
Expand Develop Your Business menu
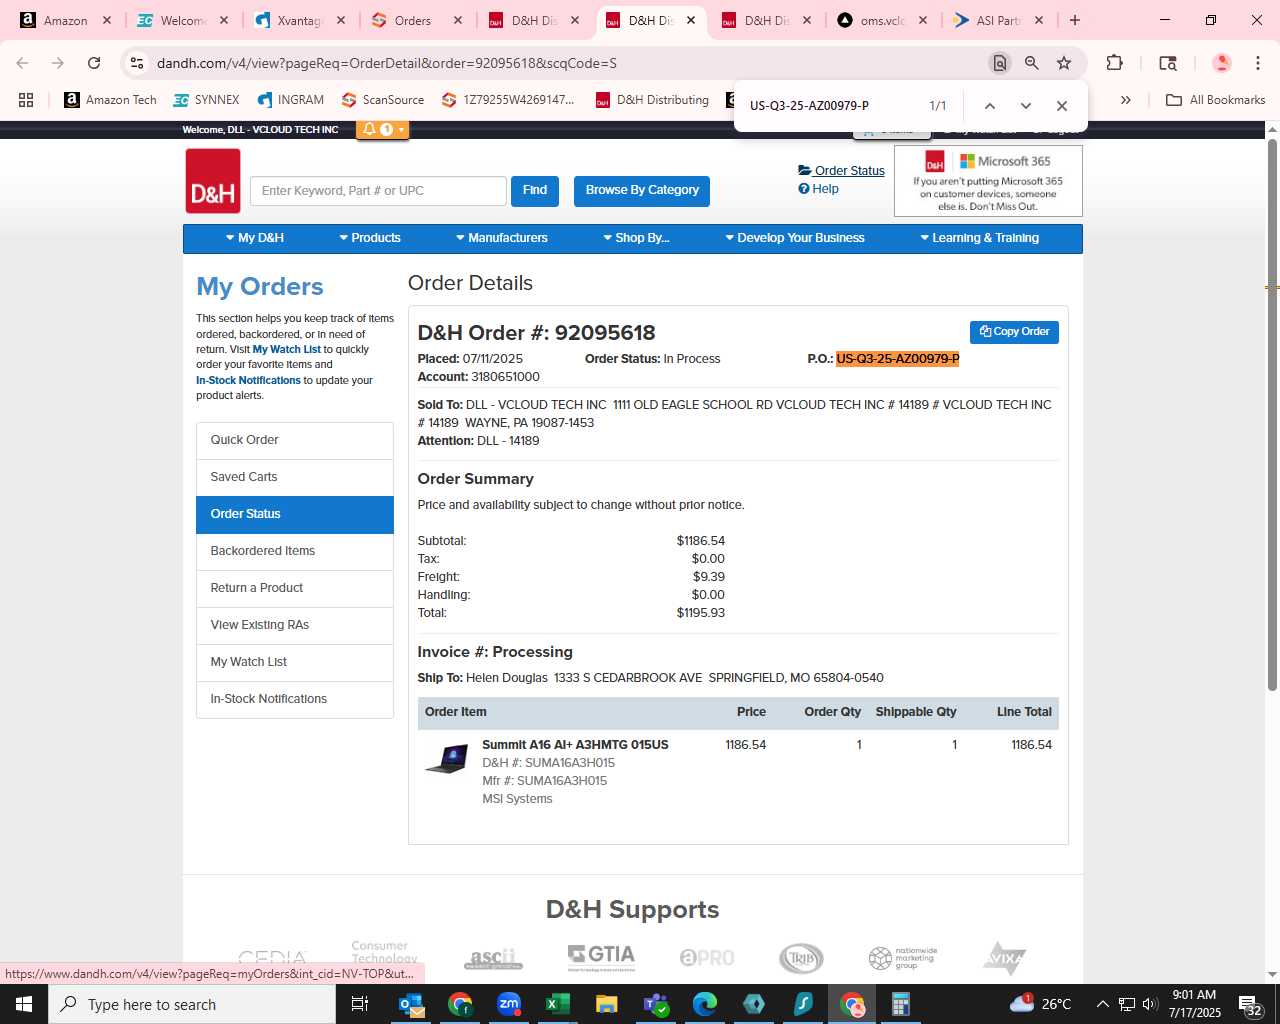[795, 238]
